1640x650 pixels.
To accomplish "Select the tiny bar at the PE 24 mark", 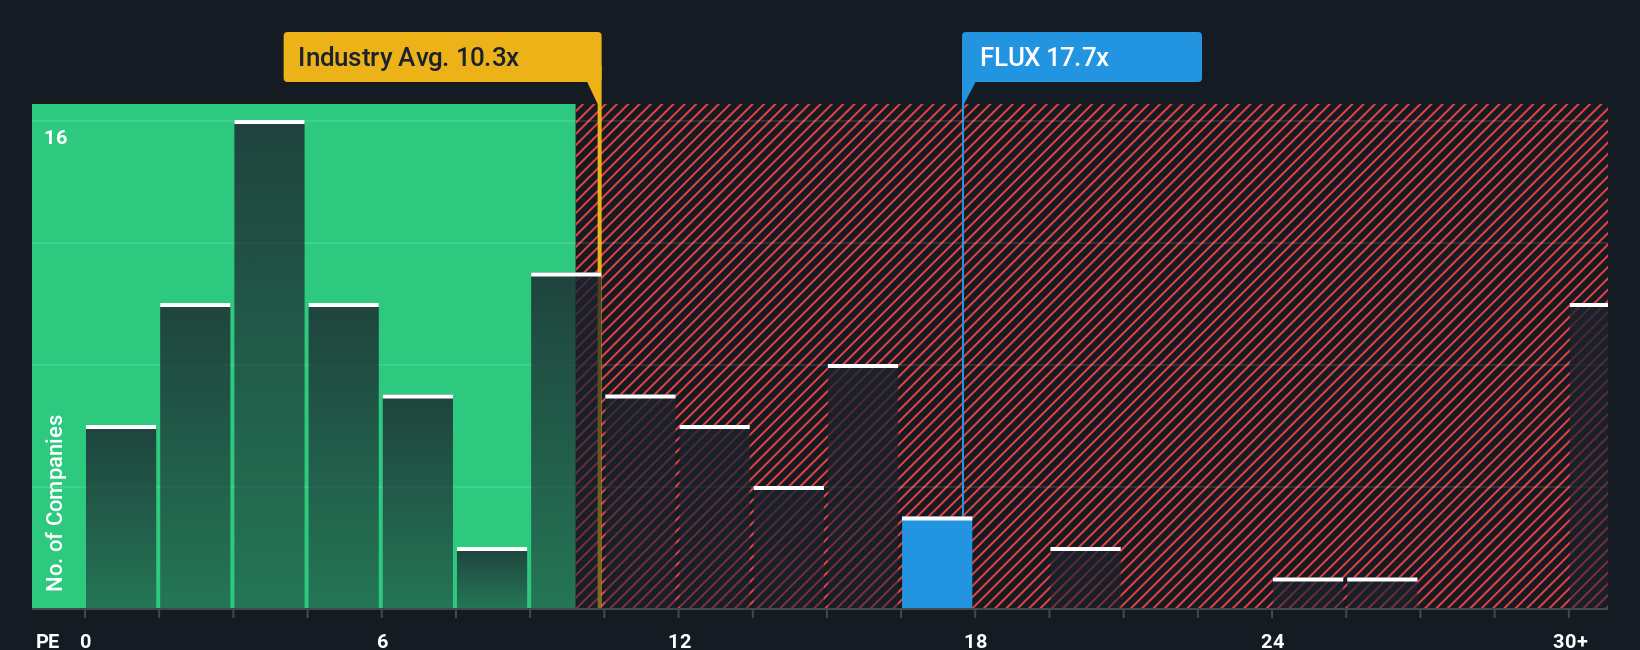I will [x=1308, y=593].
